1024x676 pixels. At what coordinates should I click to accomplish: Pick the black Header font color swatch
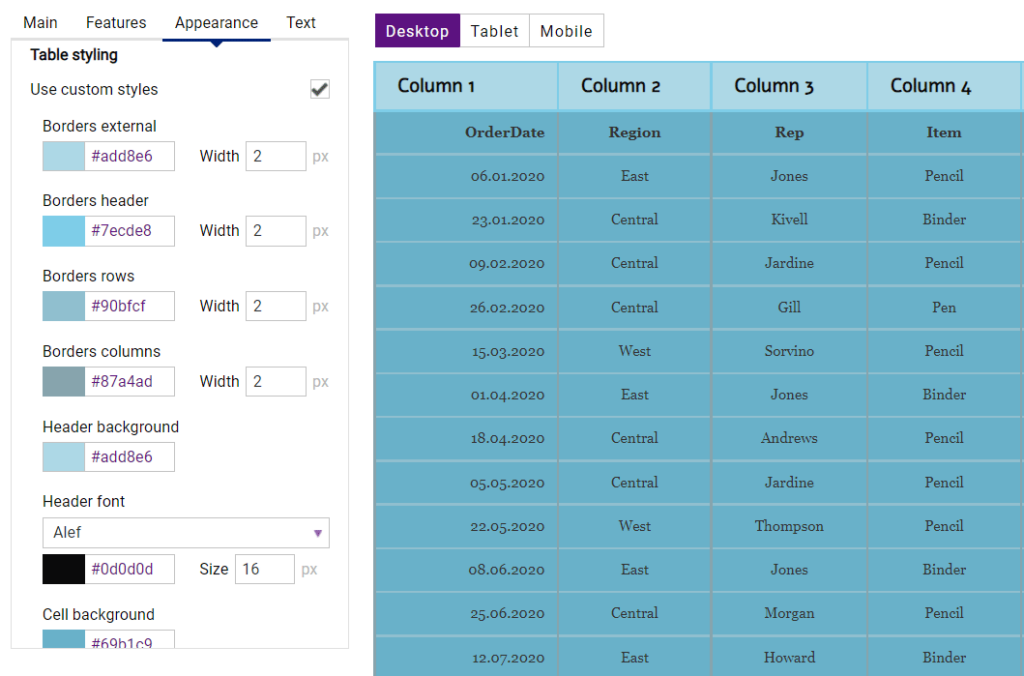coord(63,569)
